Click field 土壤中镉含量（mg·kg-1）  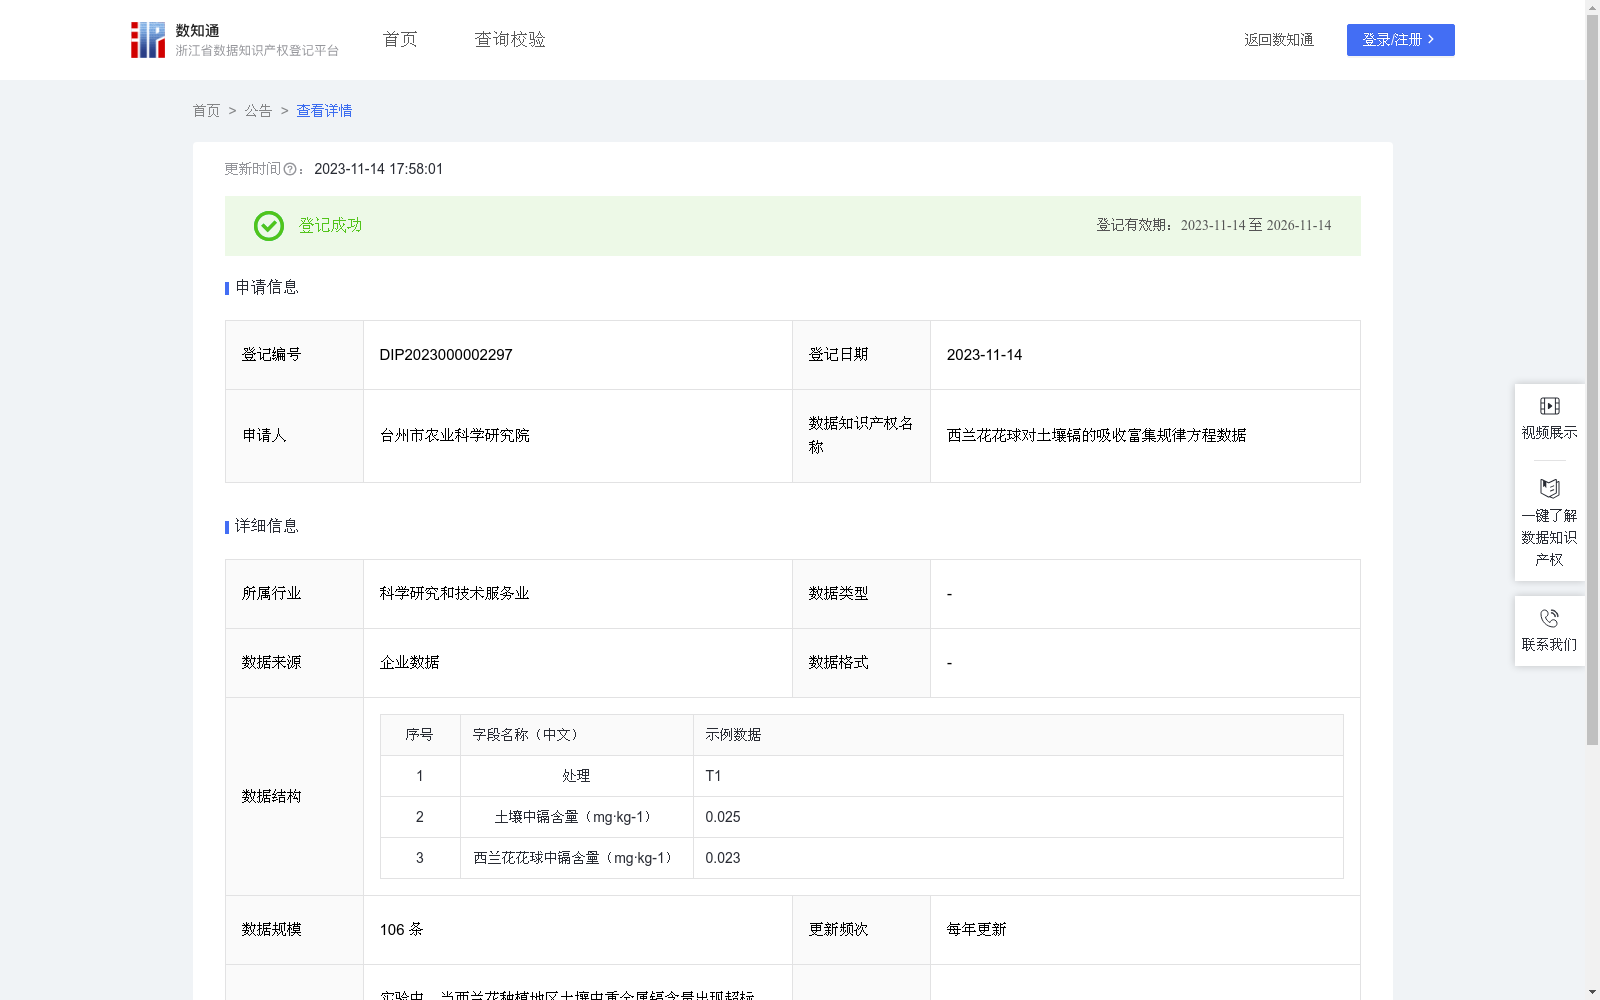(x=576, y=817)
